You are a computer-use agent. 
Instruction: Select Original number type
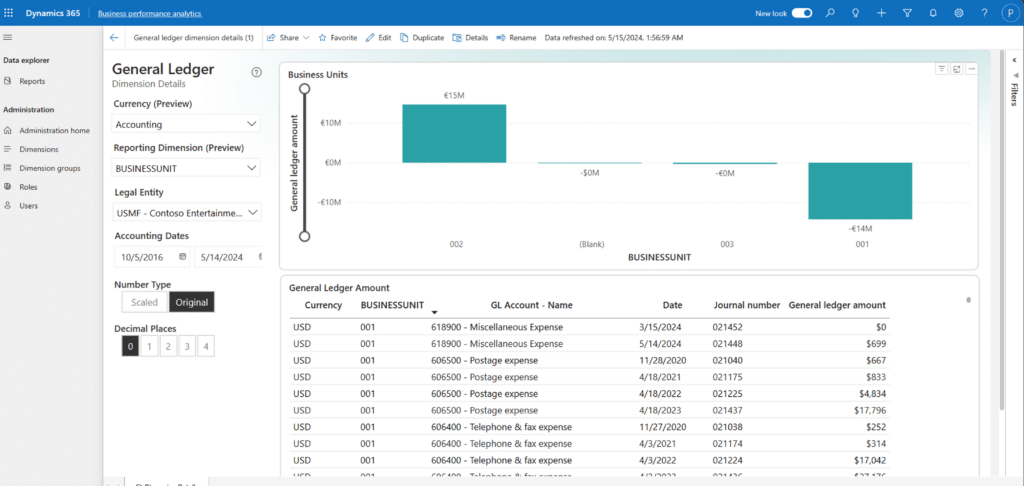point(191,302)
